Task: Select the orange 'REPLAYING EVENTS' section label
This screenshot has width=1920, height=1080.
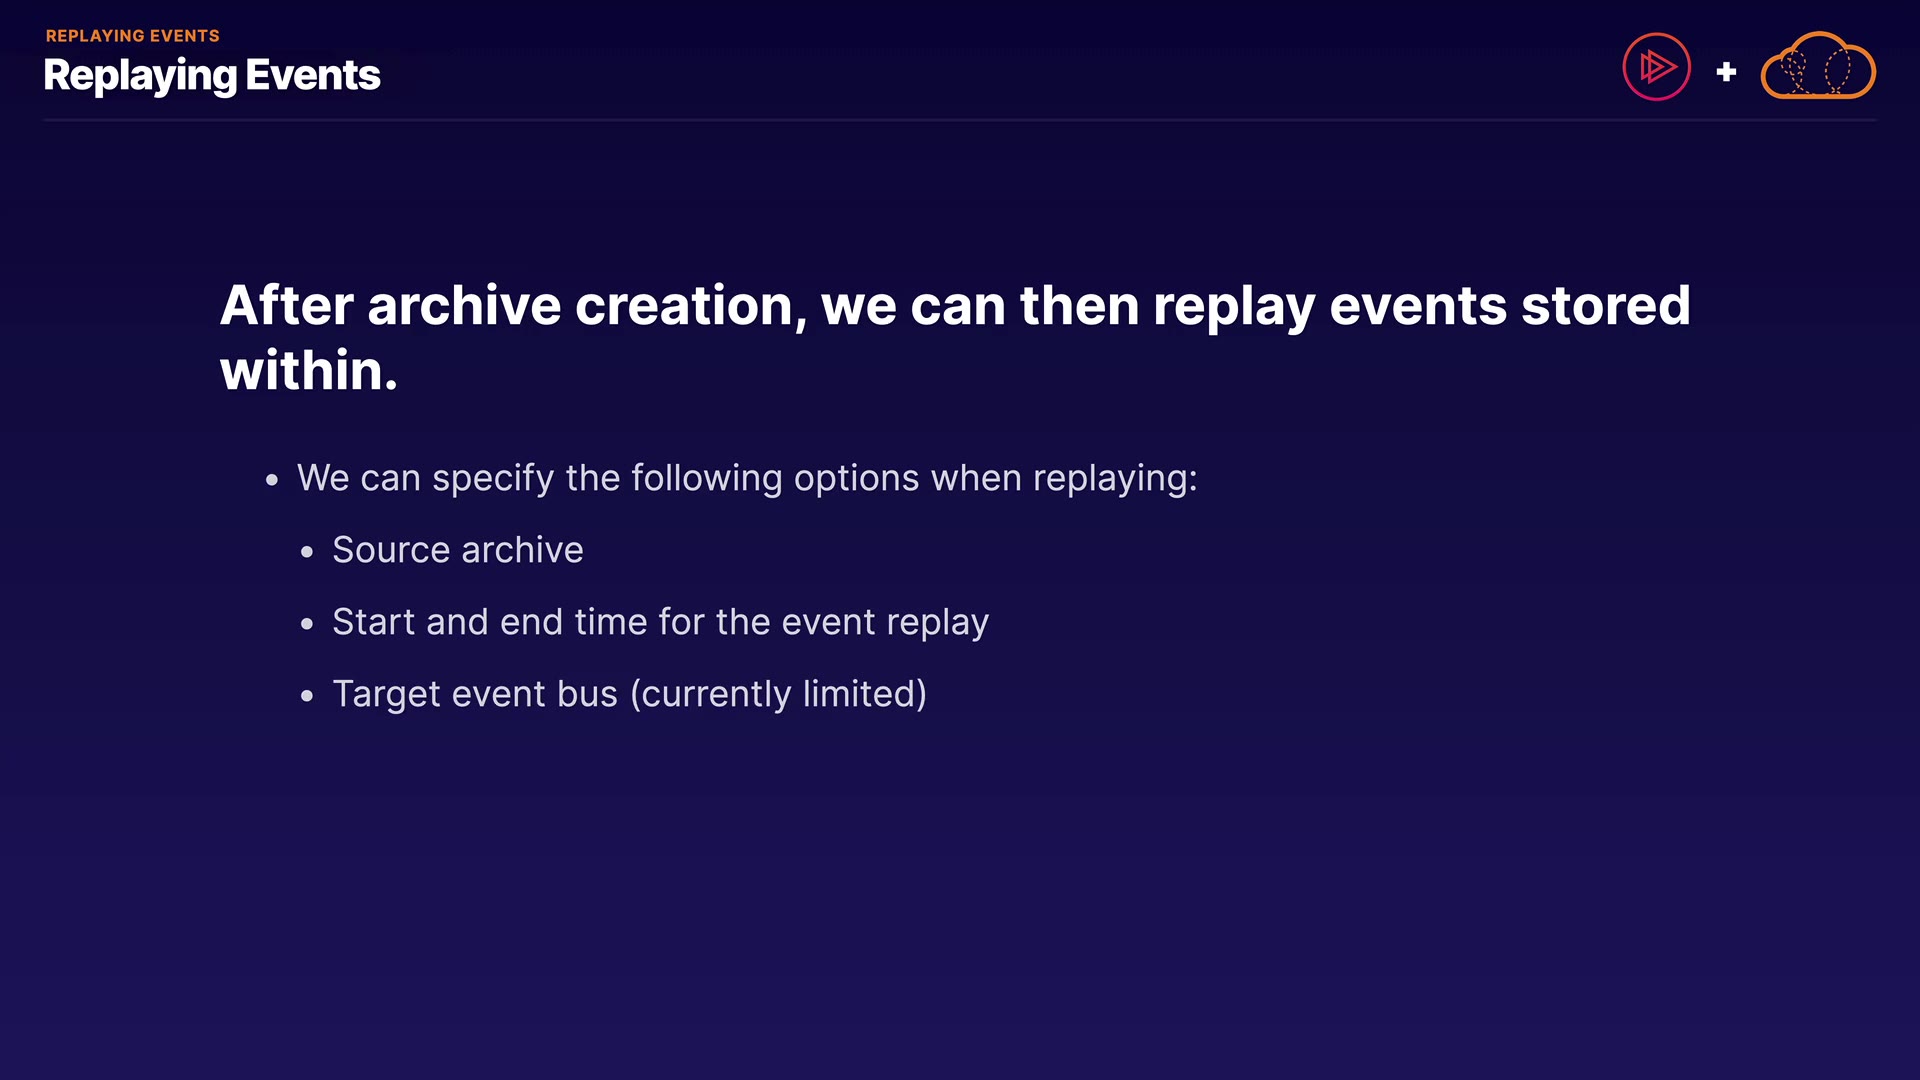Action: point(132,36)
